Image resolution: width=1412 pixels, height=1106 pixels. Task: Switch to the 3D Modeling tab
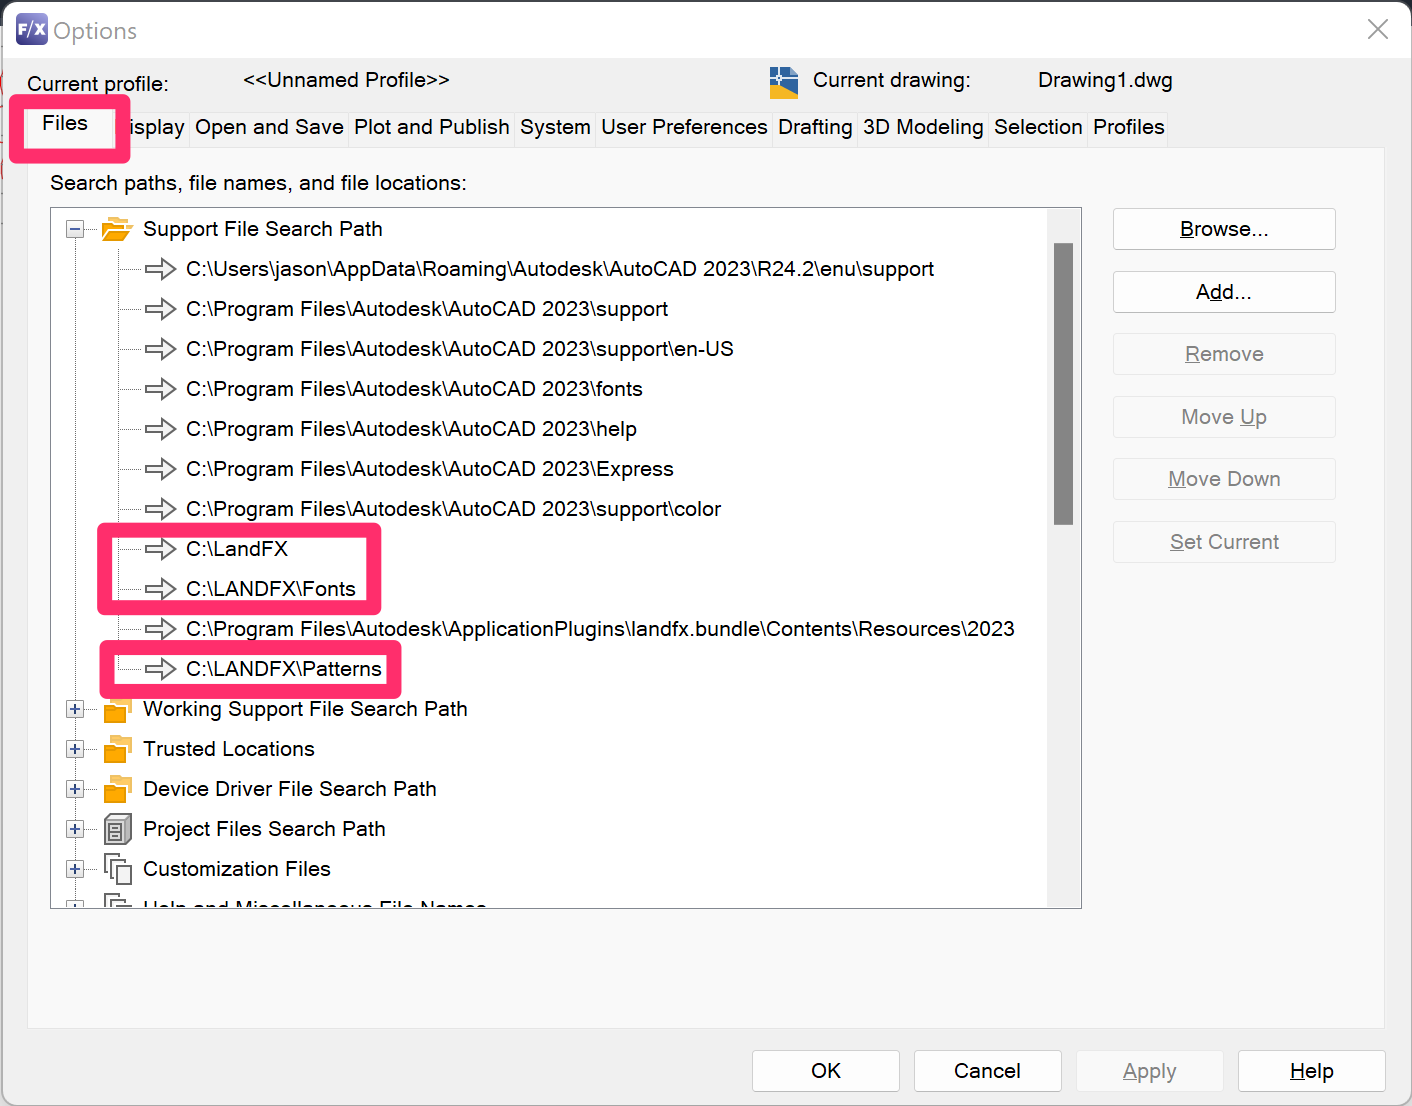[923, 127]
